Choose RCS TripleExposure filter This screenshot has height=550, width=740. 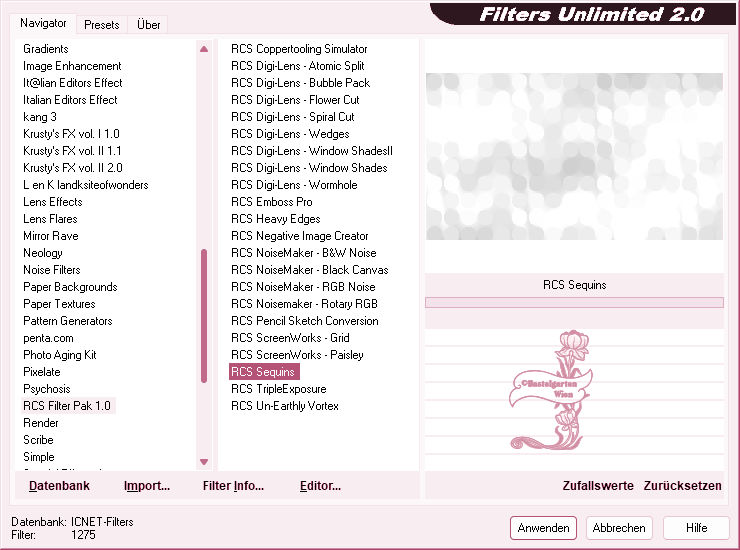278,389
